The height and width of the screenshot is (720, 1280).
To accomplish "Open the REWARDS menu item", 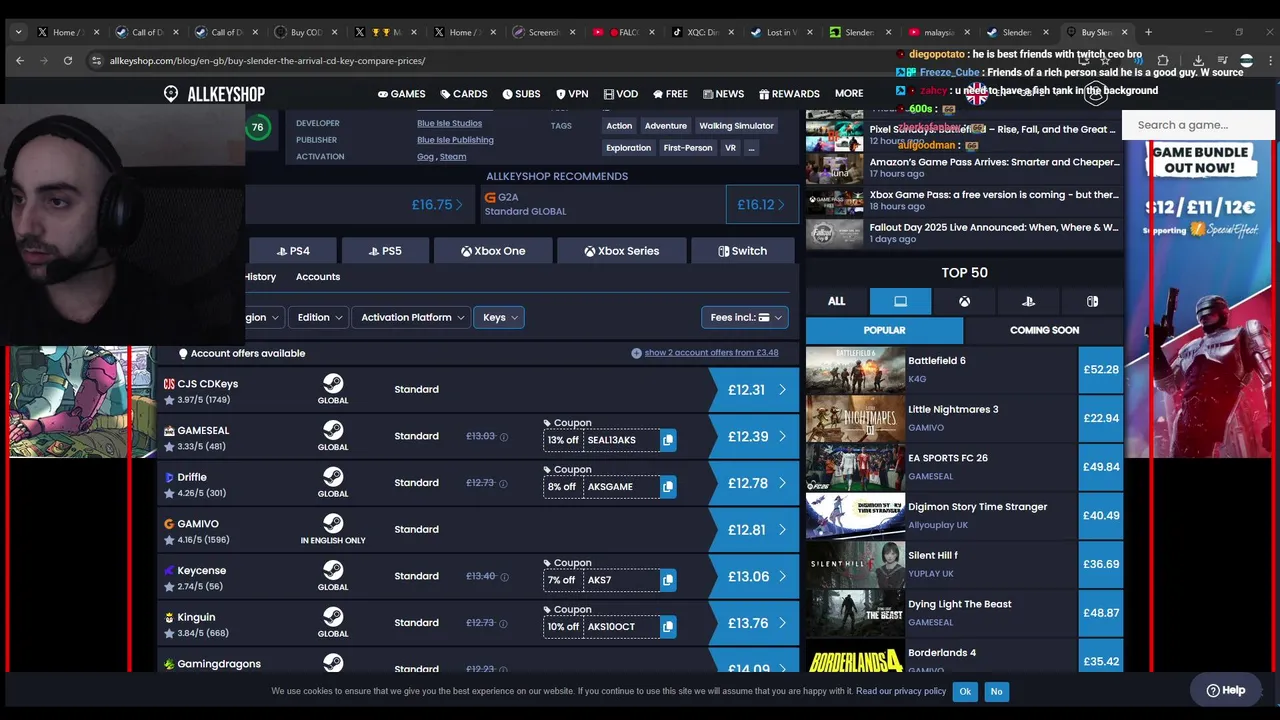I will (789, 94).
